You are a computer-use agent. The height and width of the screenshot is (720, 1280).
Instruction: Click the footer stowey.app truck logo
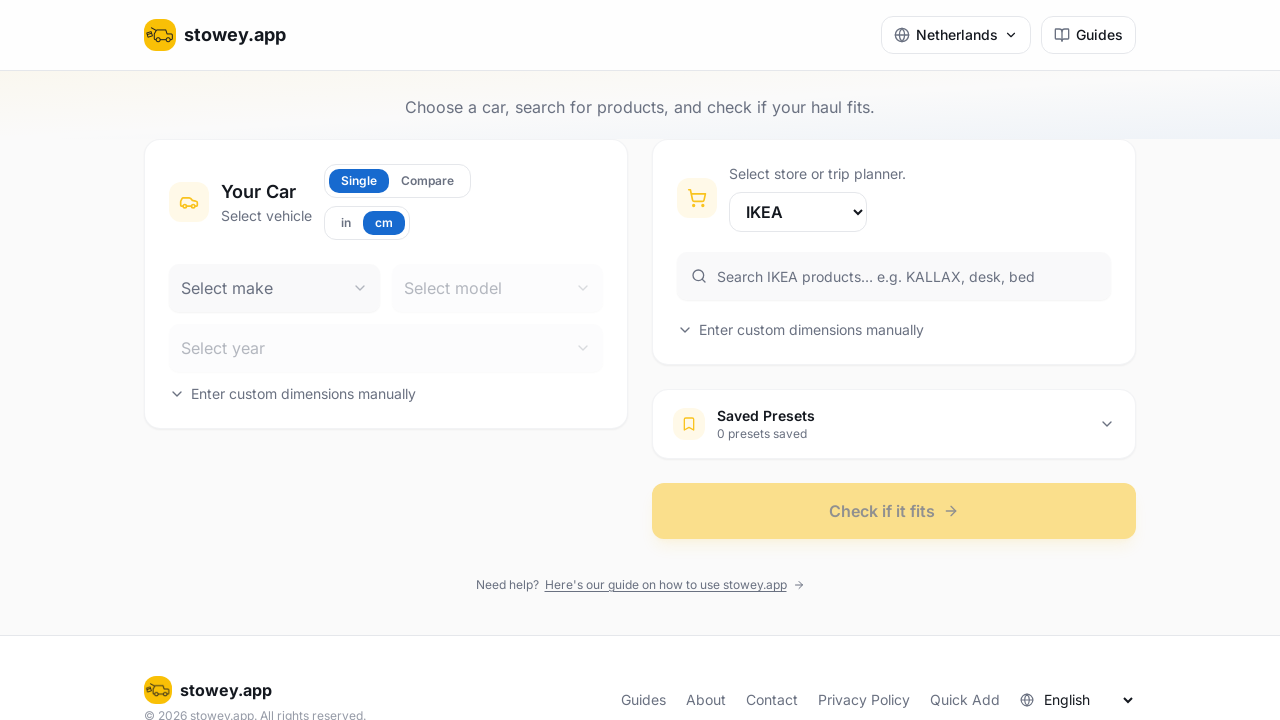click(158, 690)
